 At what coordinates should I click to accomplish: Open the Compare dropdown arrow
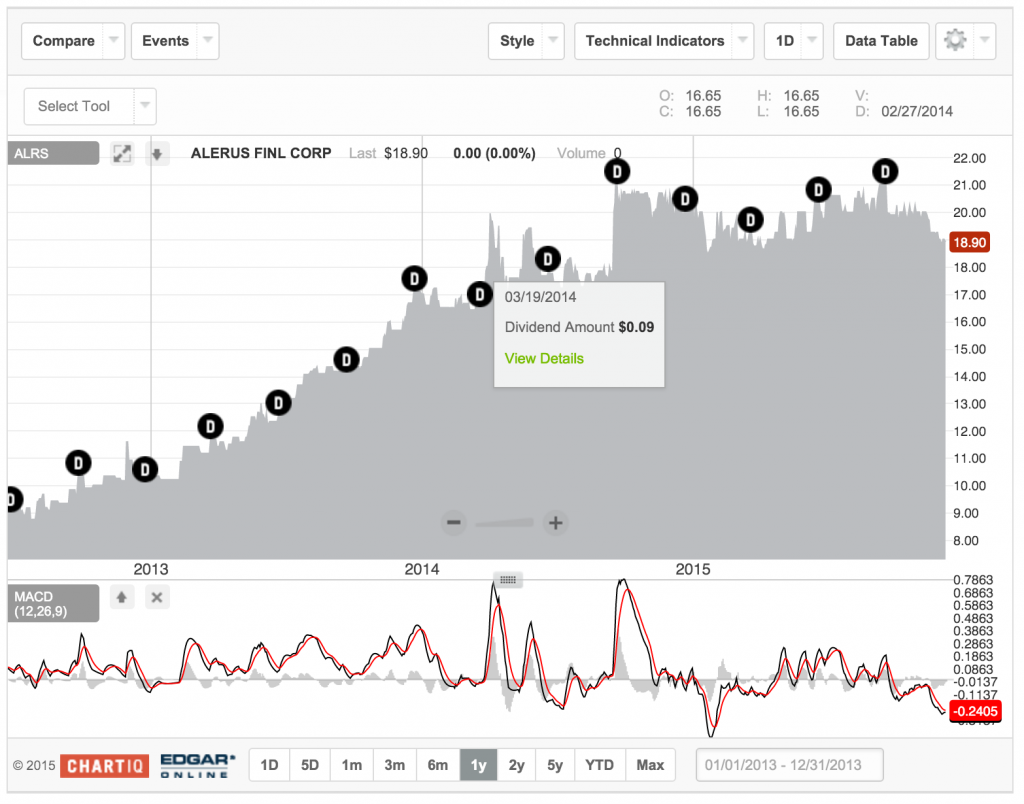point(114,41)
